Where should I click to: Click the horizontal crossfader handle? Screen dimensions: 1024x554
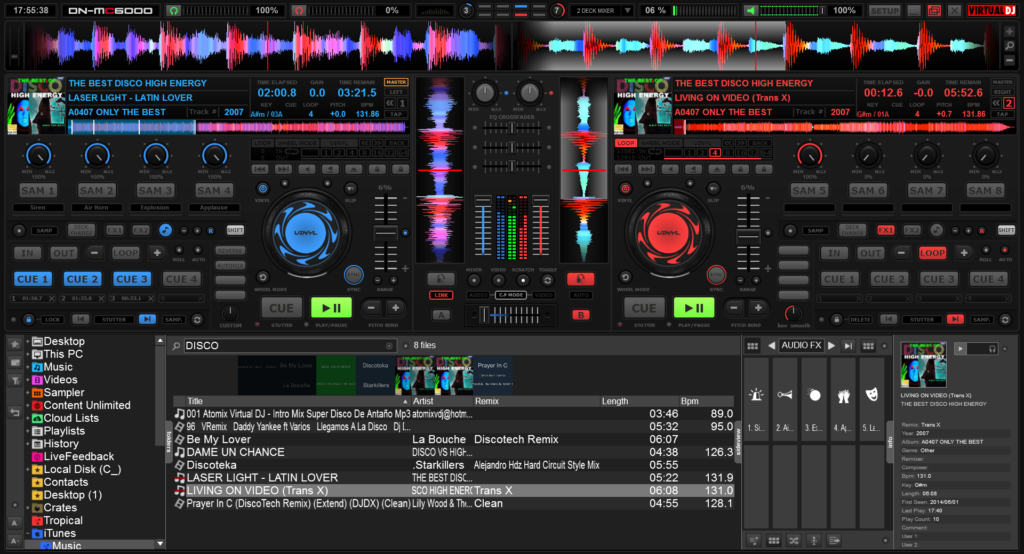pyautogui.click(x=484, y=316)
